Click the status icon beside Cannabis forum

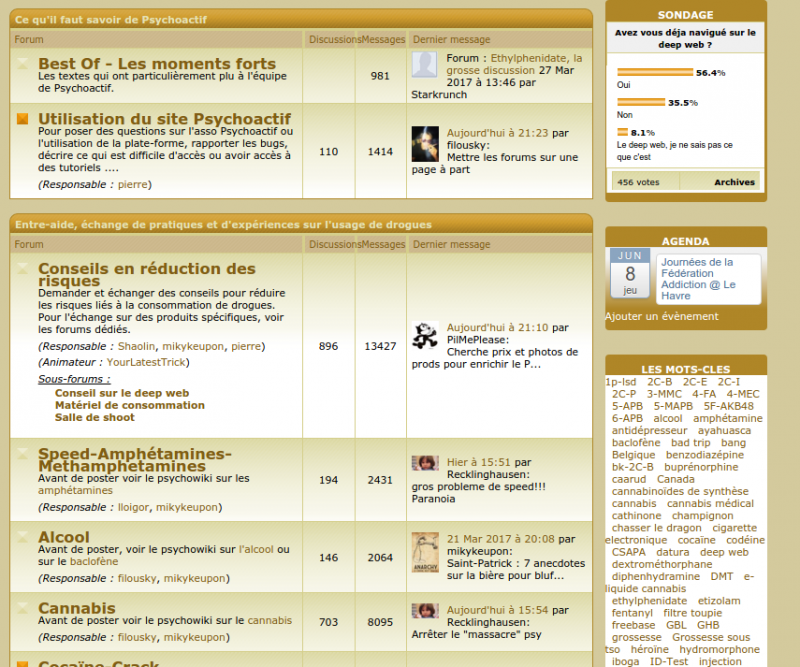23,609
